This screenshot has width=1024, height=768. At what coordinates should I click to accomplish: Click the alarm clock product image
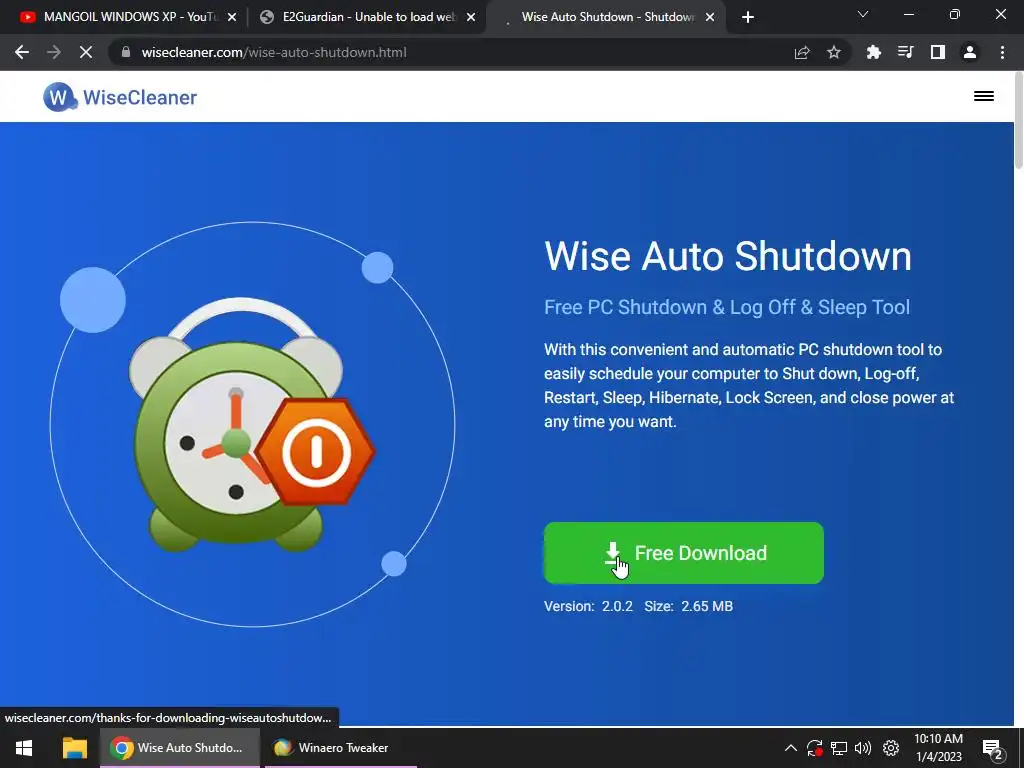(251, 424)
